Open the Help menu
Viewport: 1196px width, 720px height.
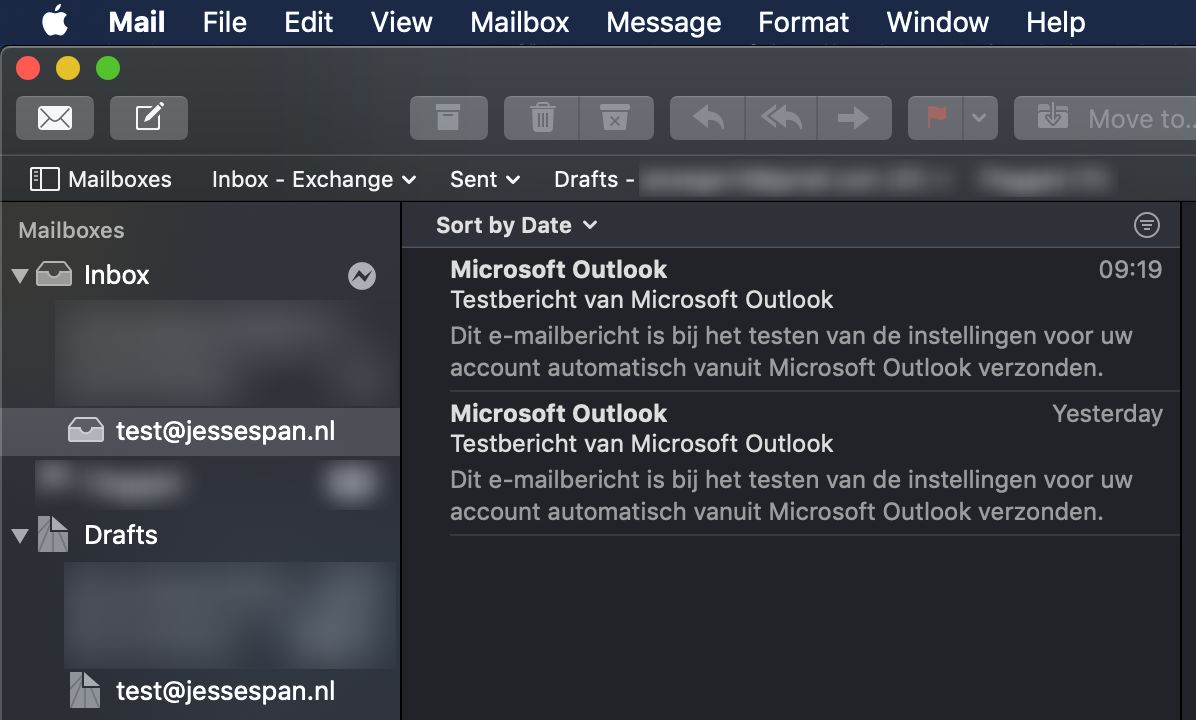click(x=1055, y=22)
